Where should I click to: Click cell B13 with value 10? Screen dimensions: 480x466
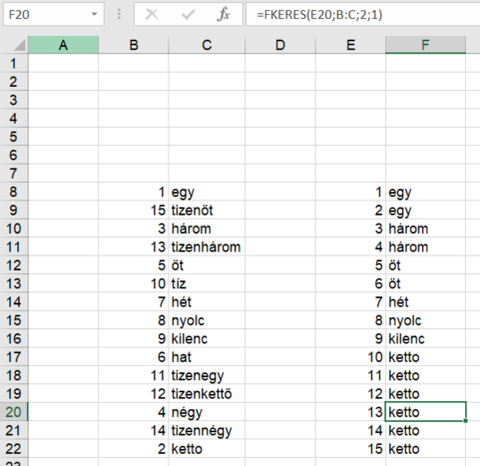tap(134, 284)
